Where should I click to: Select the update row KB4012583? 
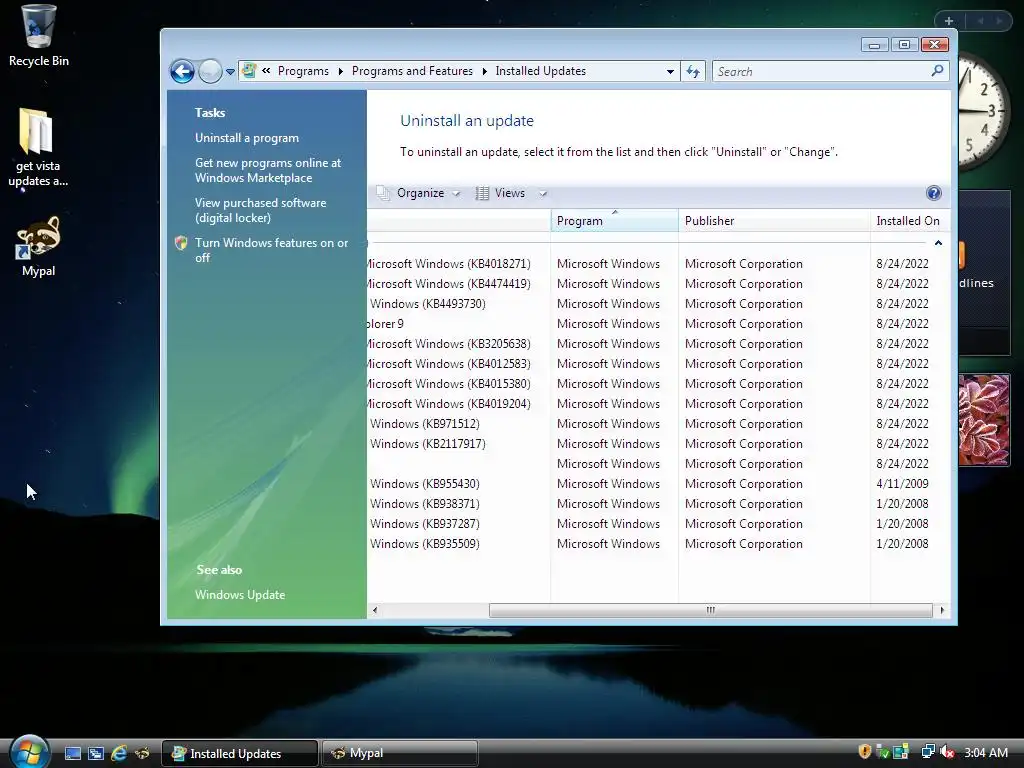click(657, 364)
